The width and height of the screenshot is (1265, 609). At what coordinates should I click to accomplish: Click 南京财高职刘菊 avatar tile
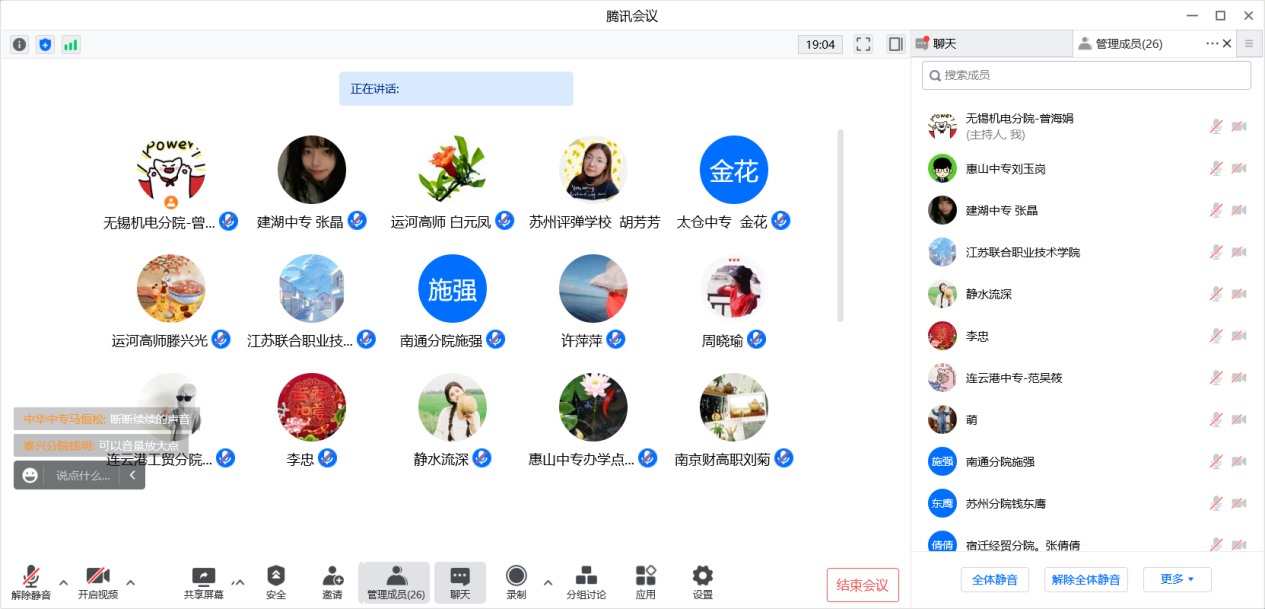734,408
